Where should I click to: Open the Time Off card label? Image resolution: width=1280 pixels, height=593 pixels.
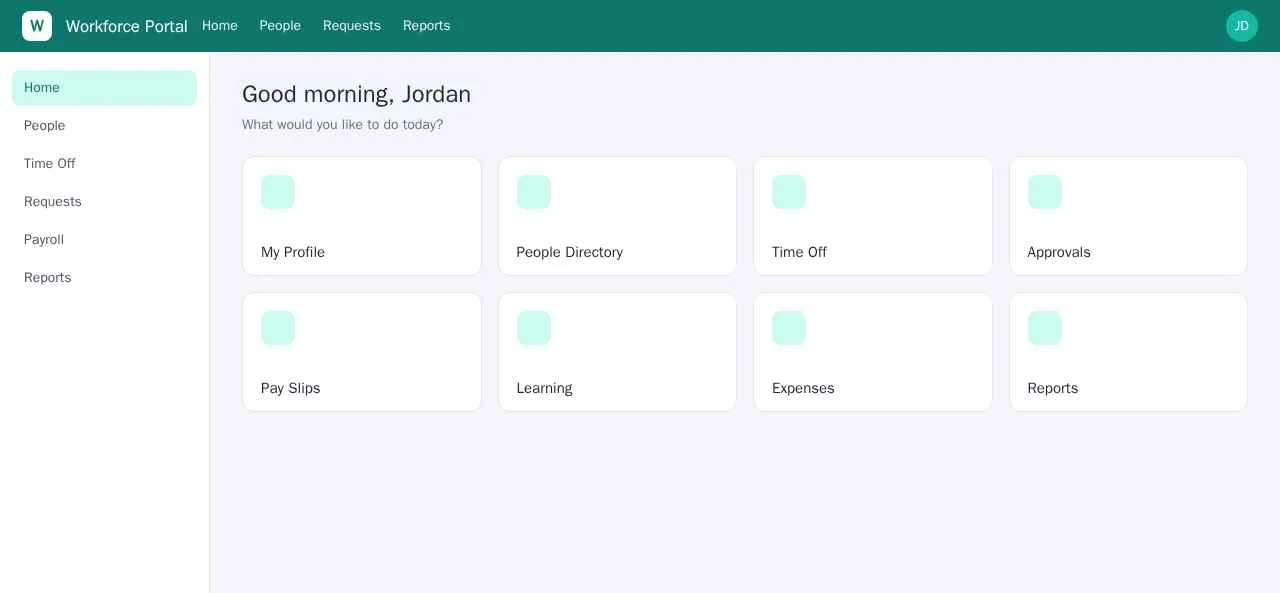[800, 252]
